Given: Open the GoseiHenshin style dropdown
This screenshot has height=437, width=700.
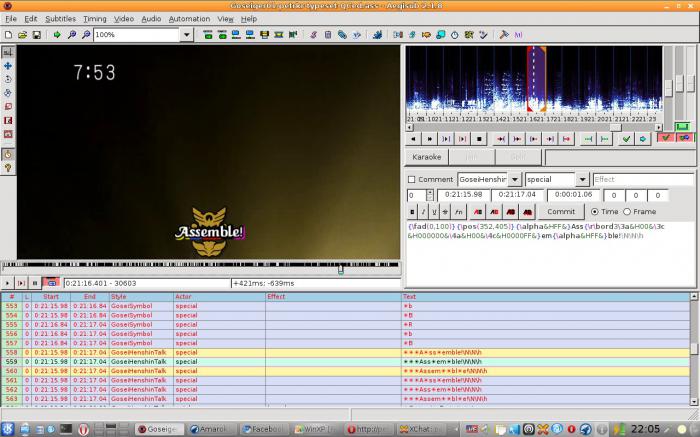Looking at the screenshot, I should (515, 179).
